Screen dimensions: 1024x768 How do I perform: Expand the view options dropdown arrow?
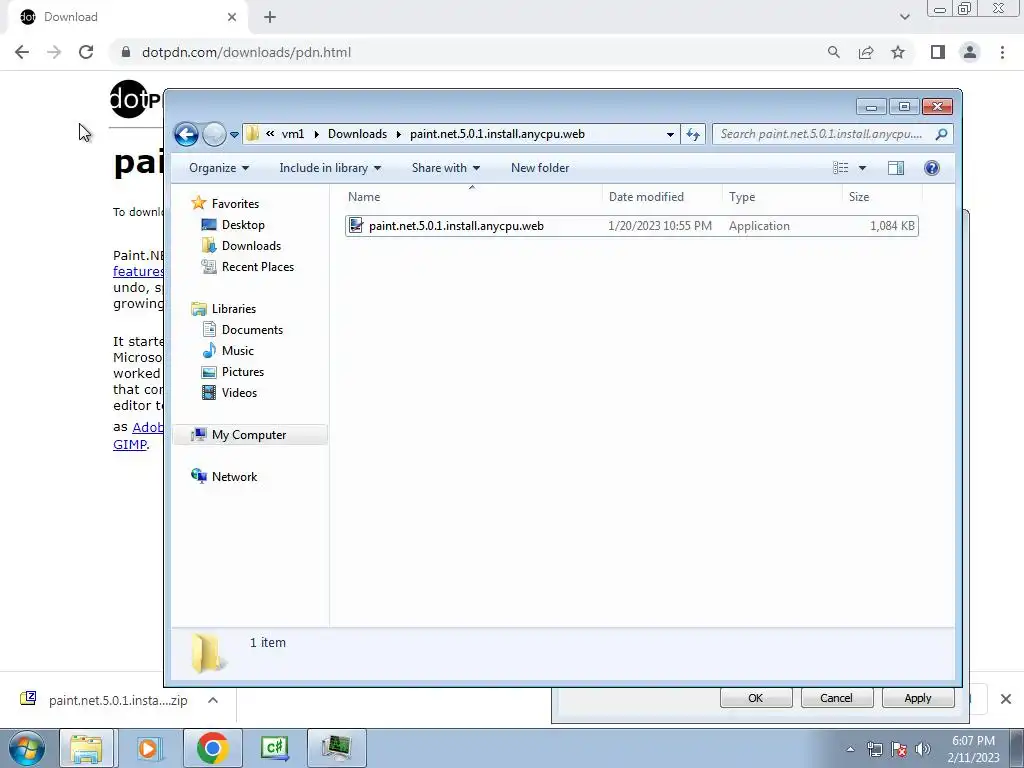pyautogui.click(x=862, y=168)
